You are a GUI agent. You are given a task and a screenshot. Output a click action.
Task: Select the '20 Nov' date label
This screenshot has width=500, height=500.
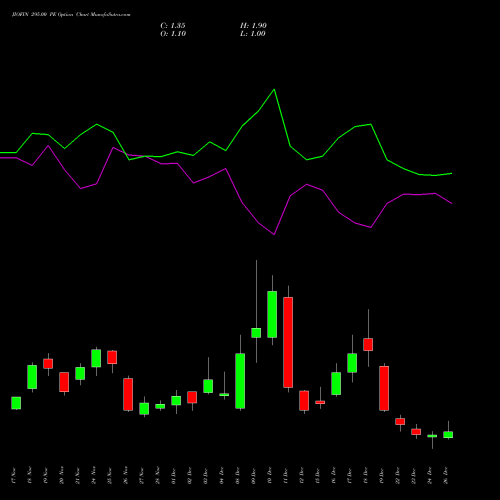click(62, 476)
